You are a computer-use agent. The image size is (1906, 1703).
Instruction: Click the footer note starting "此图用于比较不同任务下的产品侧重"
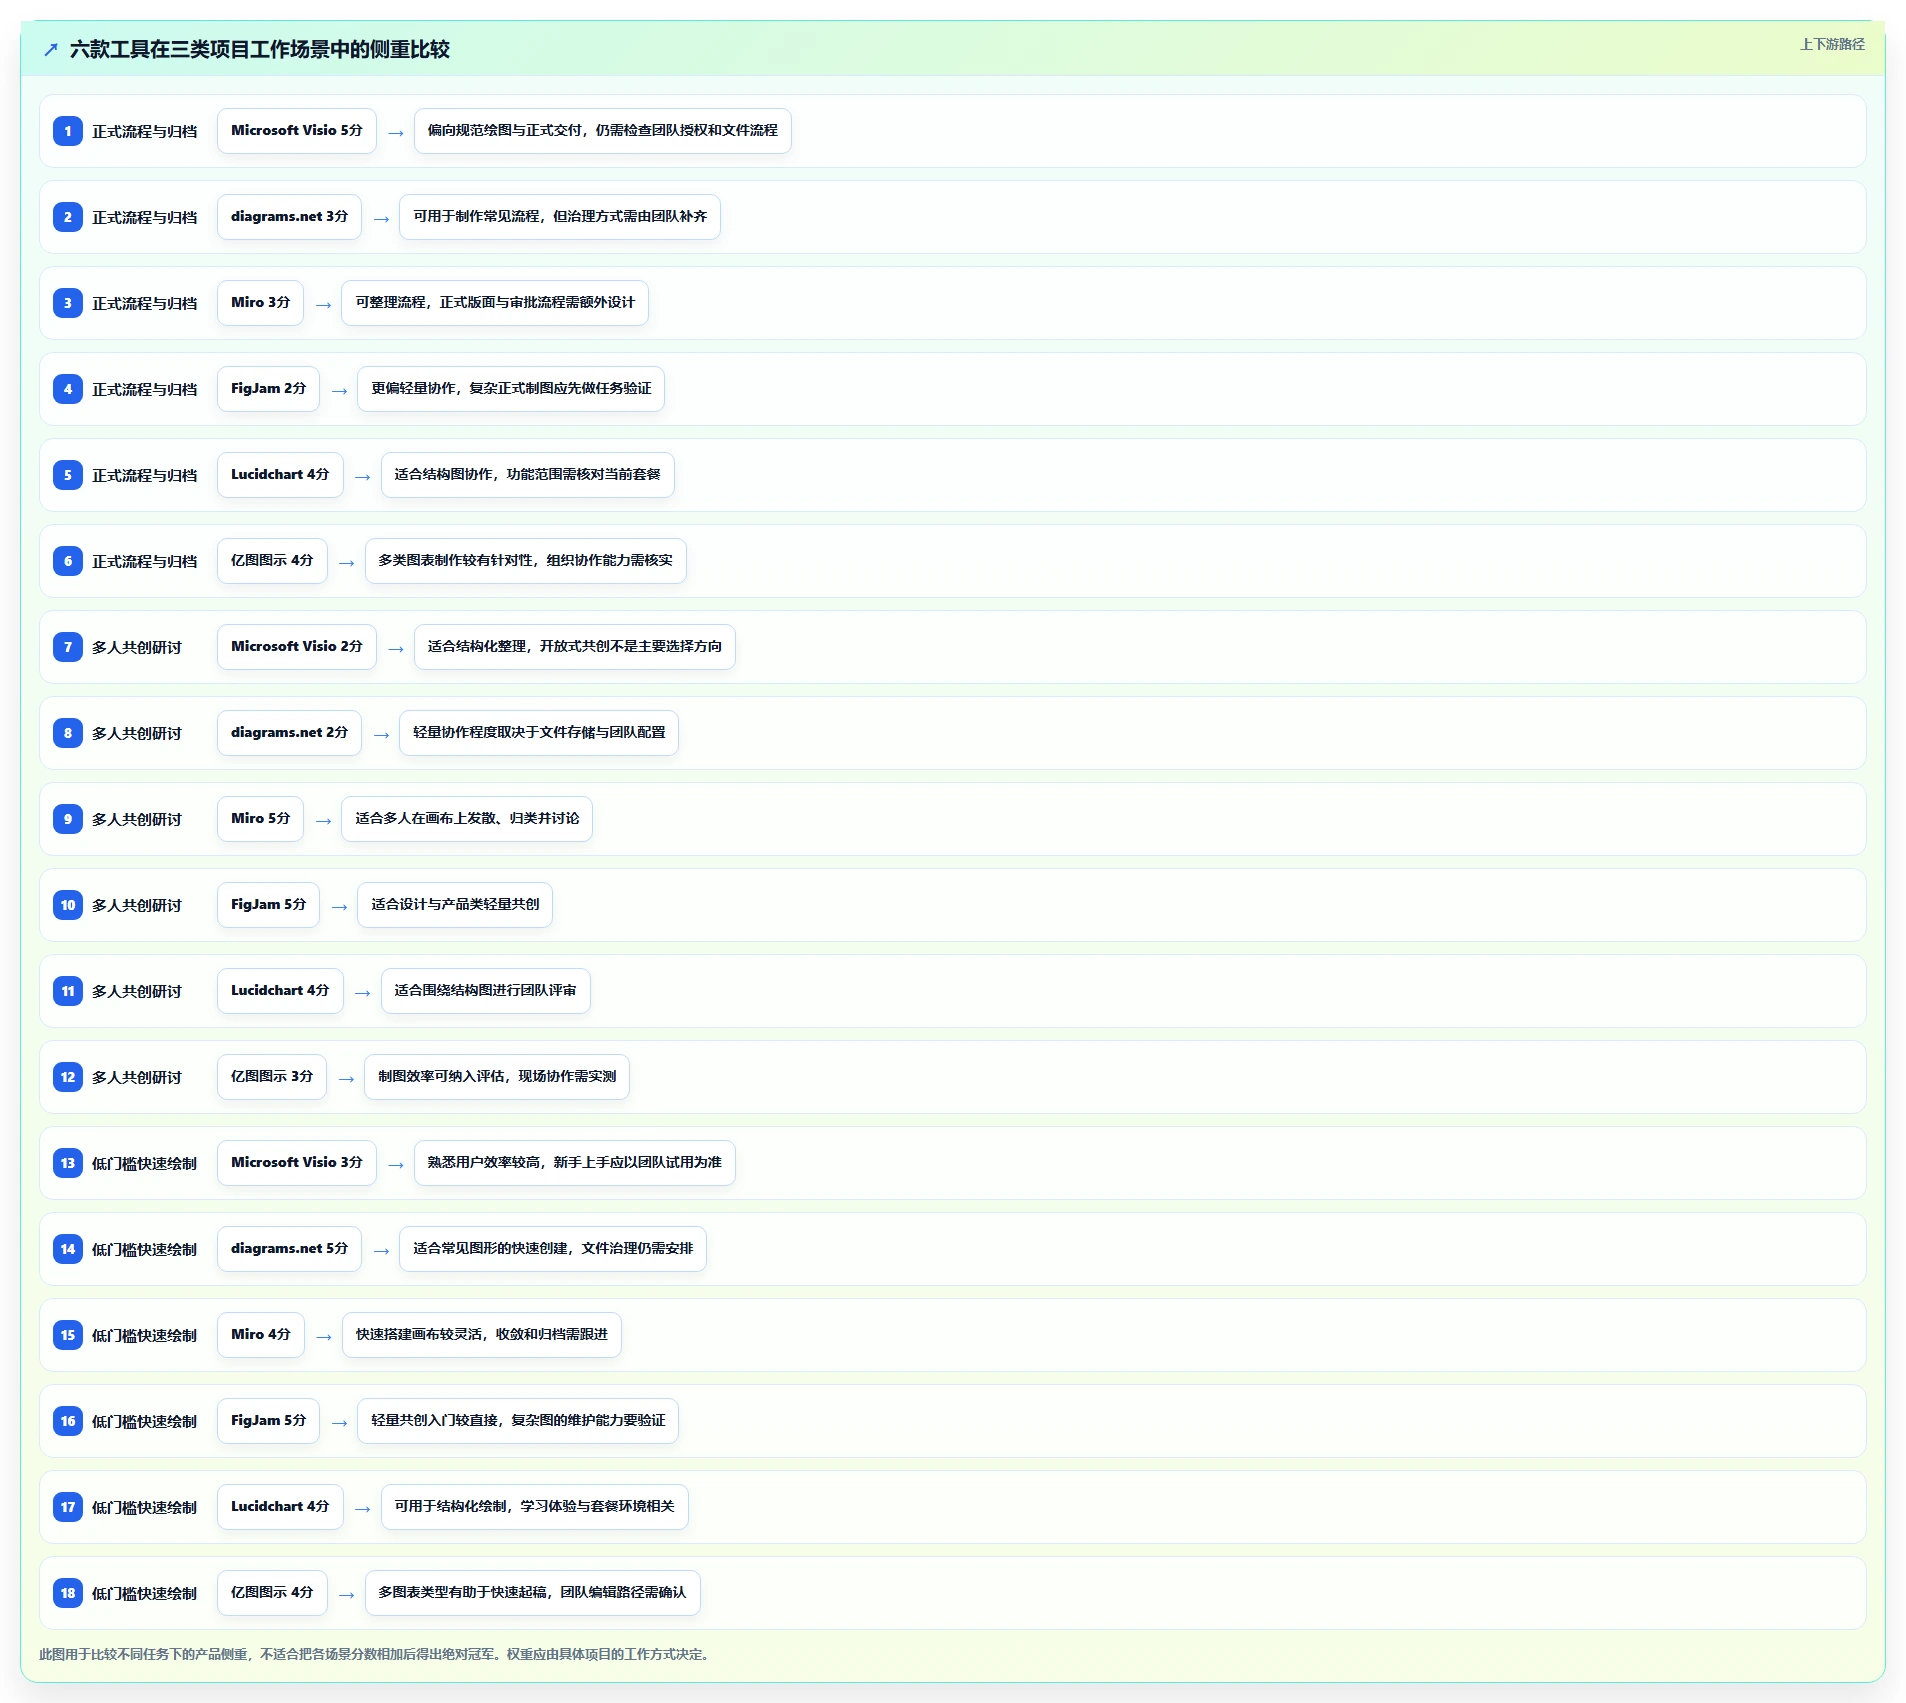click(x=377, y=1654)
